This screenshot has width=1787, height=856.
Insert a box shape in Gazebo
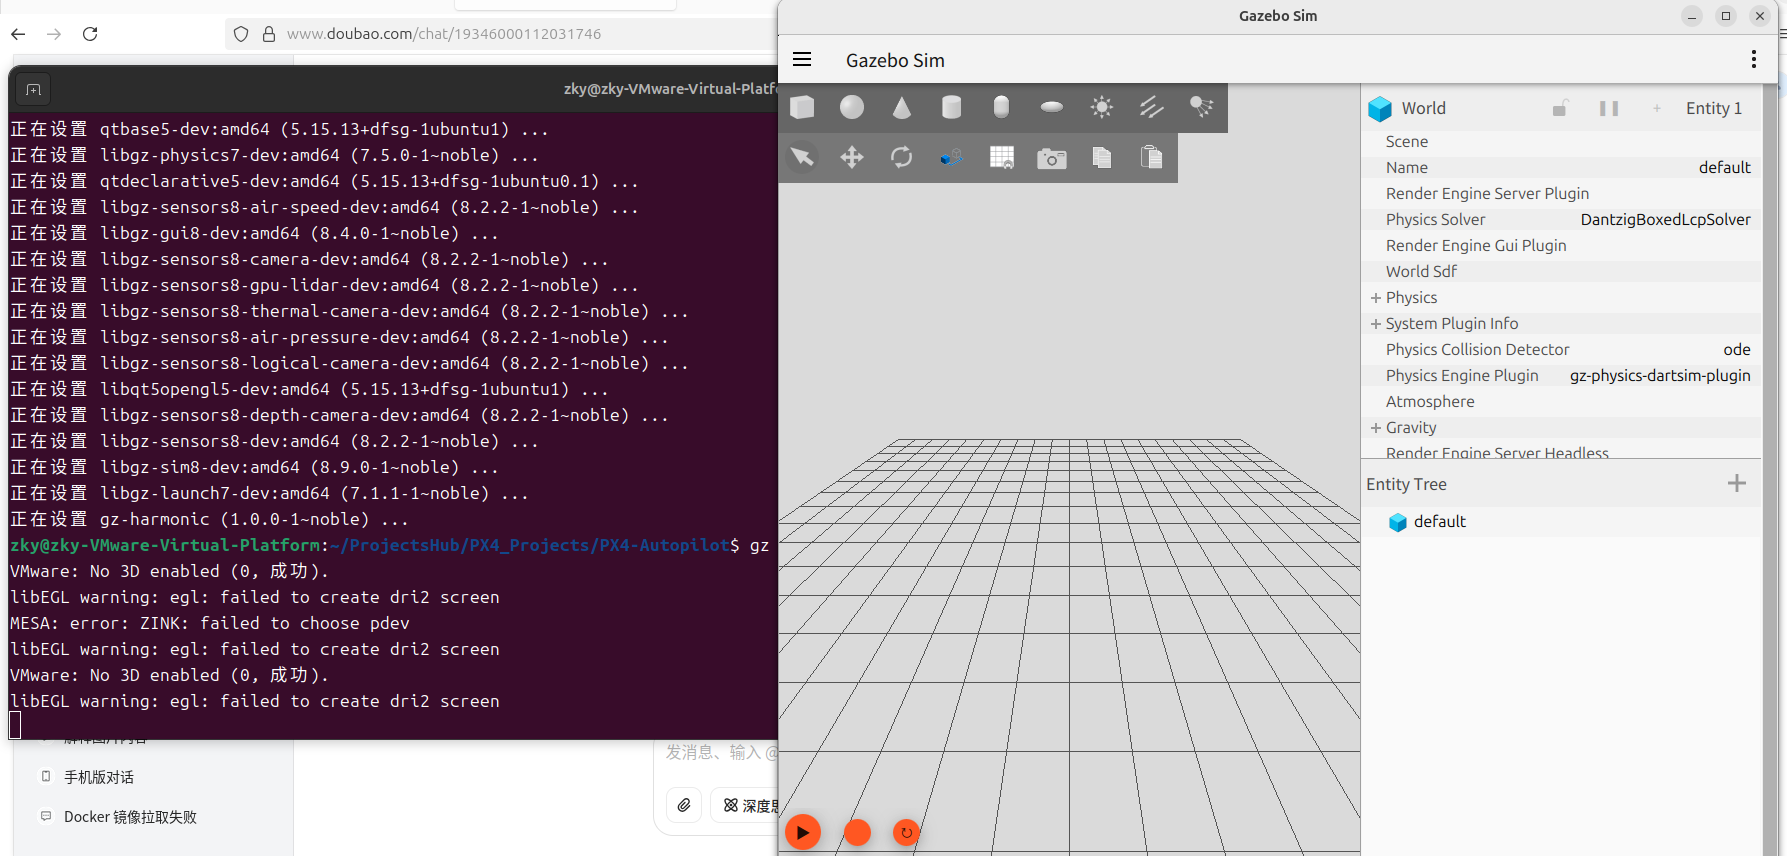[802, 107]
